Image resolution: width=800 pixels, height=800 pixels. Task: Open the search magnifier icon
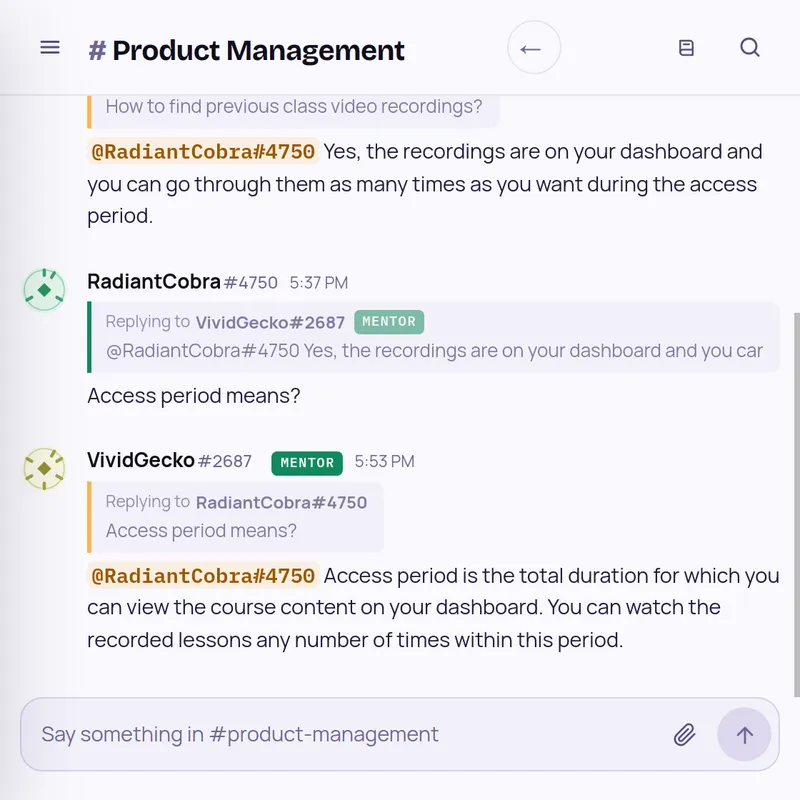[x=749, y=47]
